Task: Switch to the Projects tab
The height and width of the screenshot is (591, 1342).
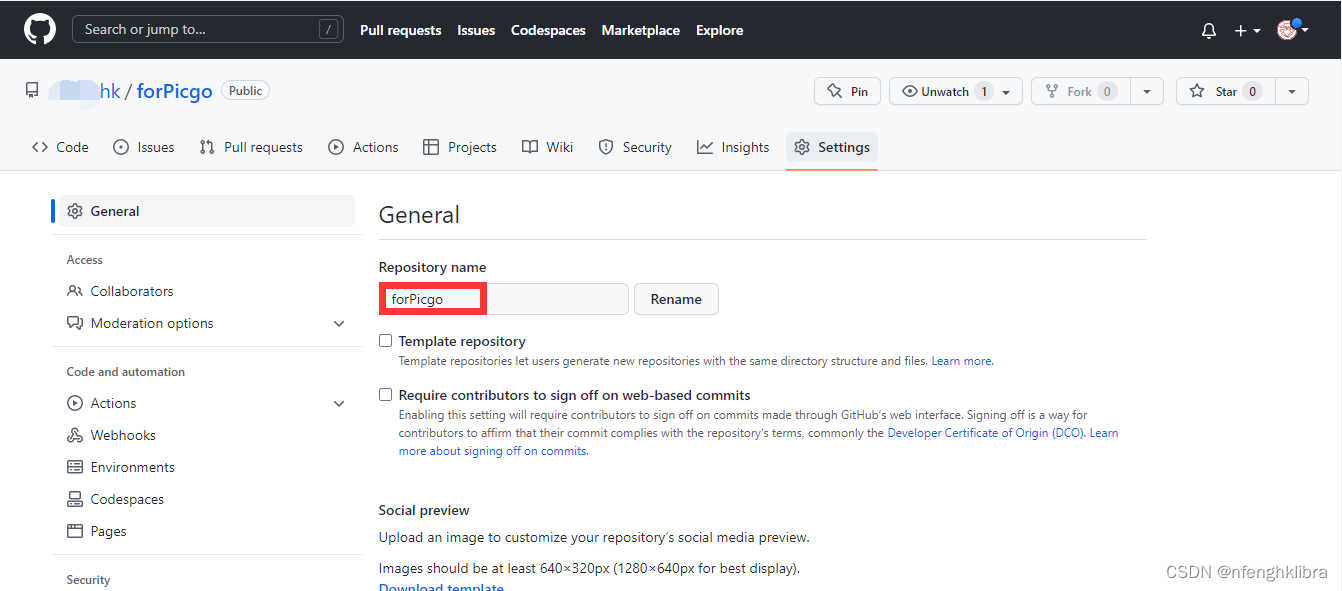Action: (x=460, y=147)
